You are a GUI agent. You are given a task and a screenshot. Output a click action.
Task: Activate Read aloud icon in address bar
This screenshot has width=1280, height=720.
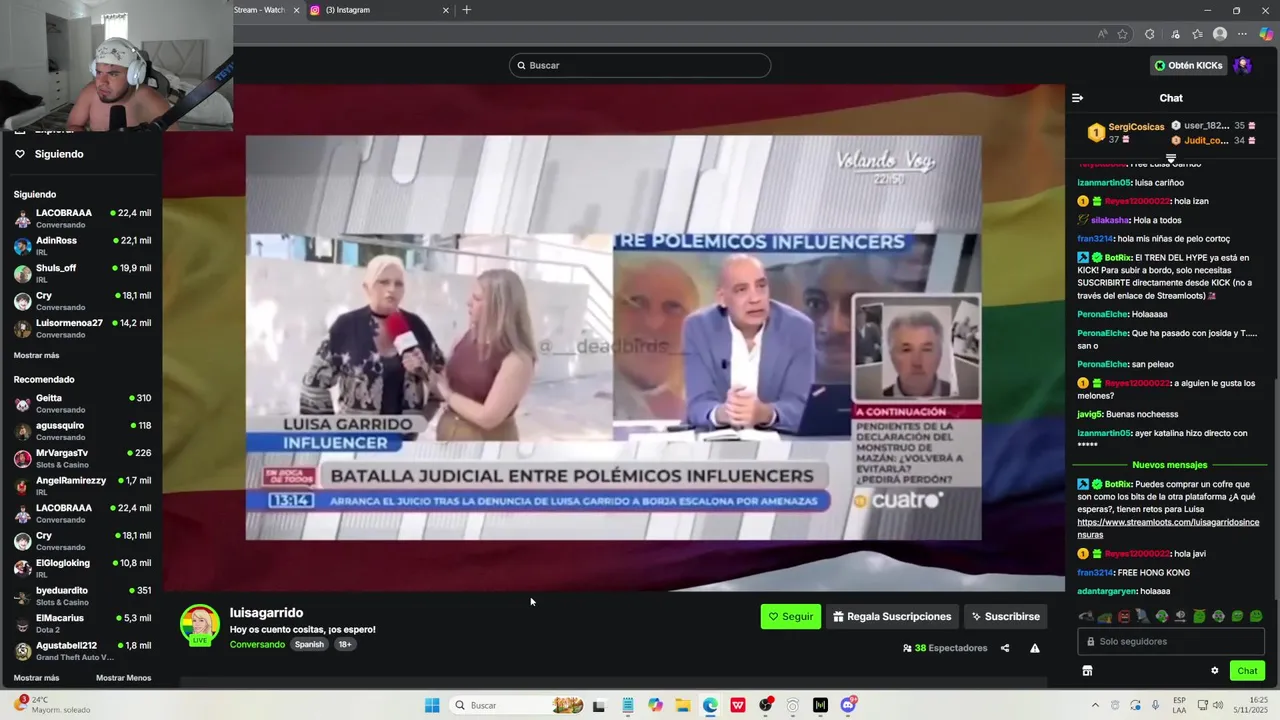pyautogui.click(x=1102, y=34)
